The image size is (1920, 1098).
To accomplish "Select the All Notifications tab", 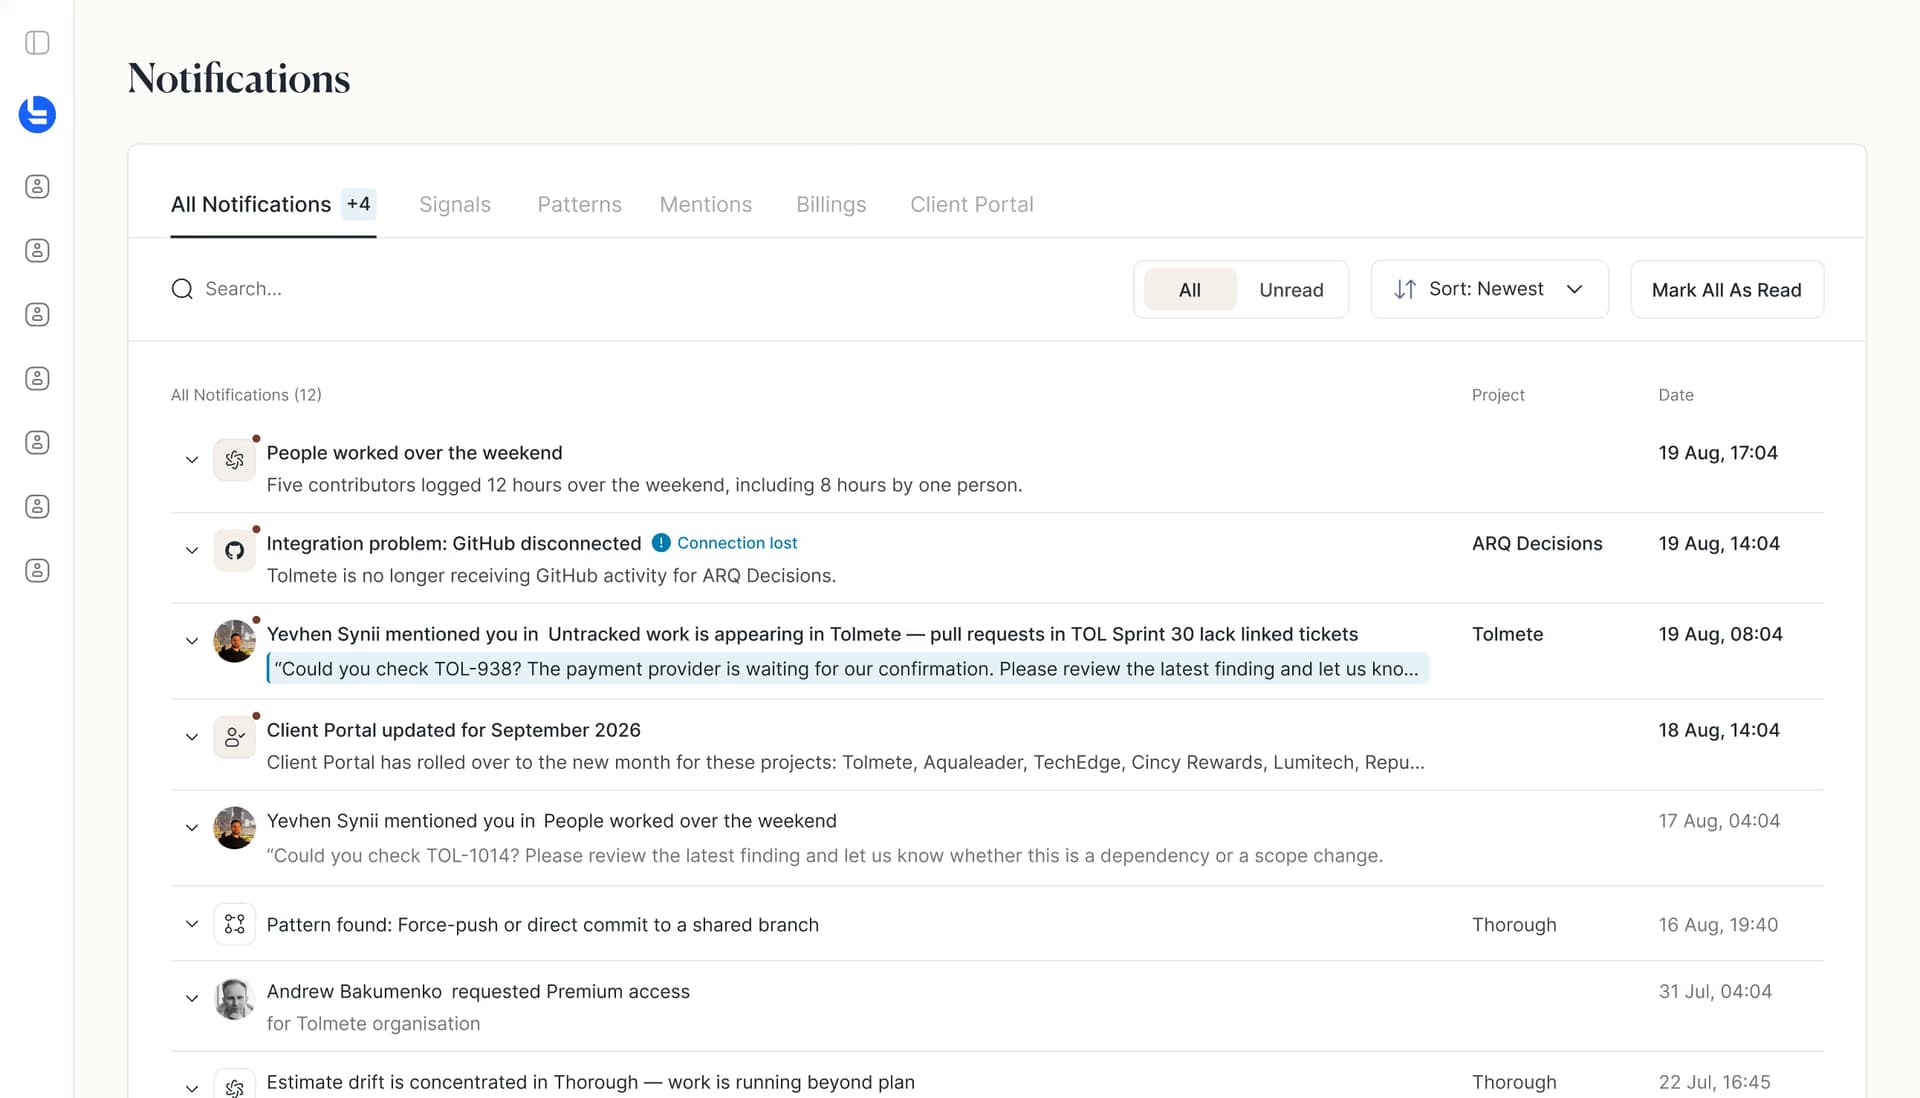I will (273, 204).
